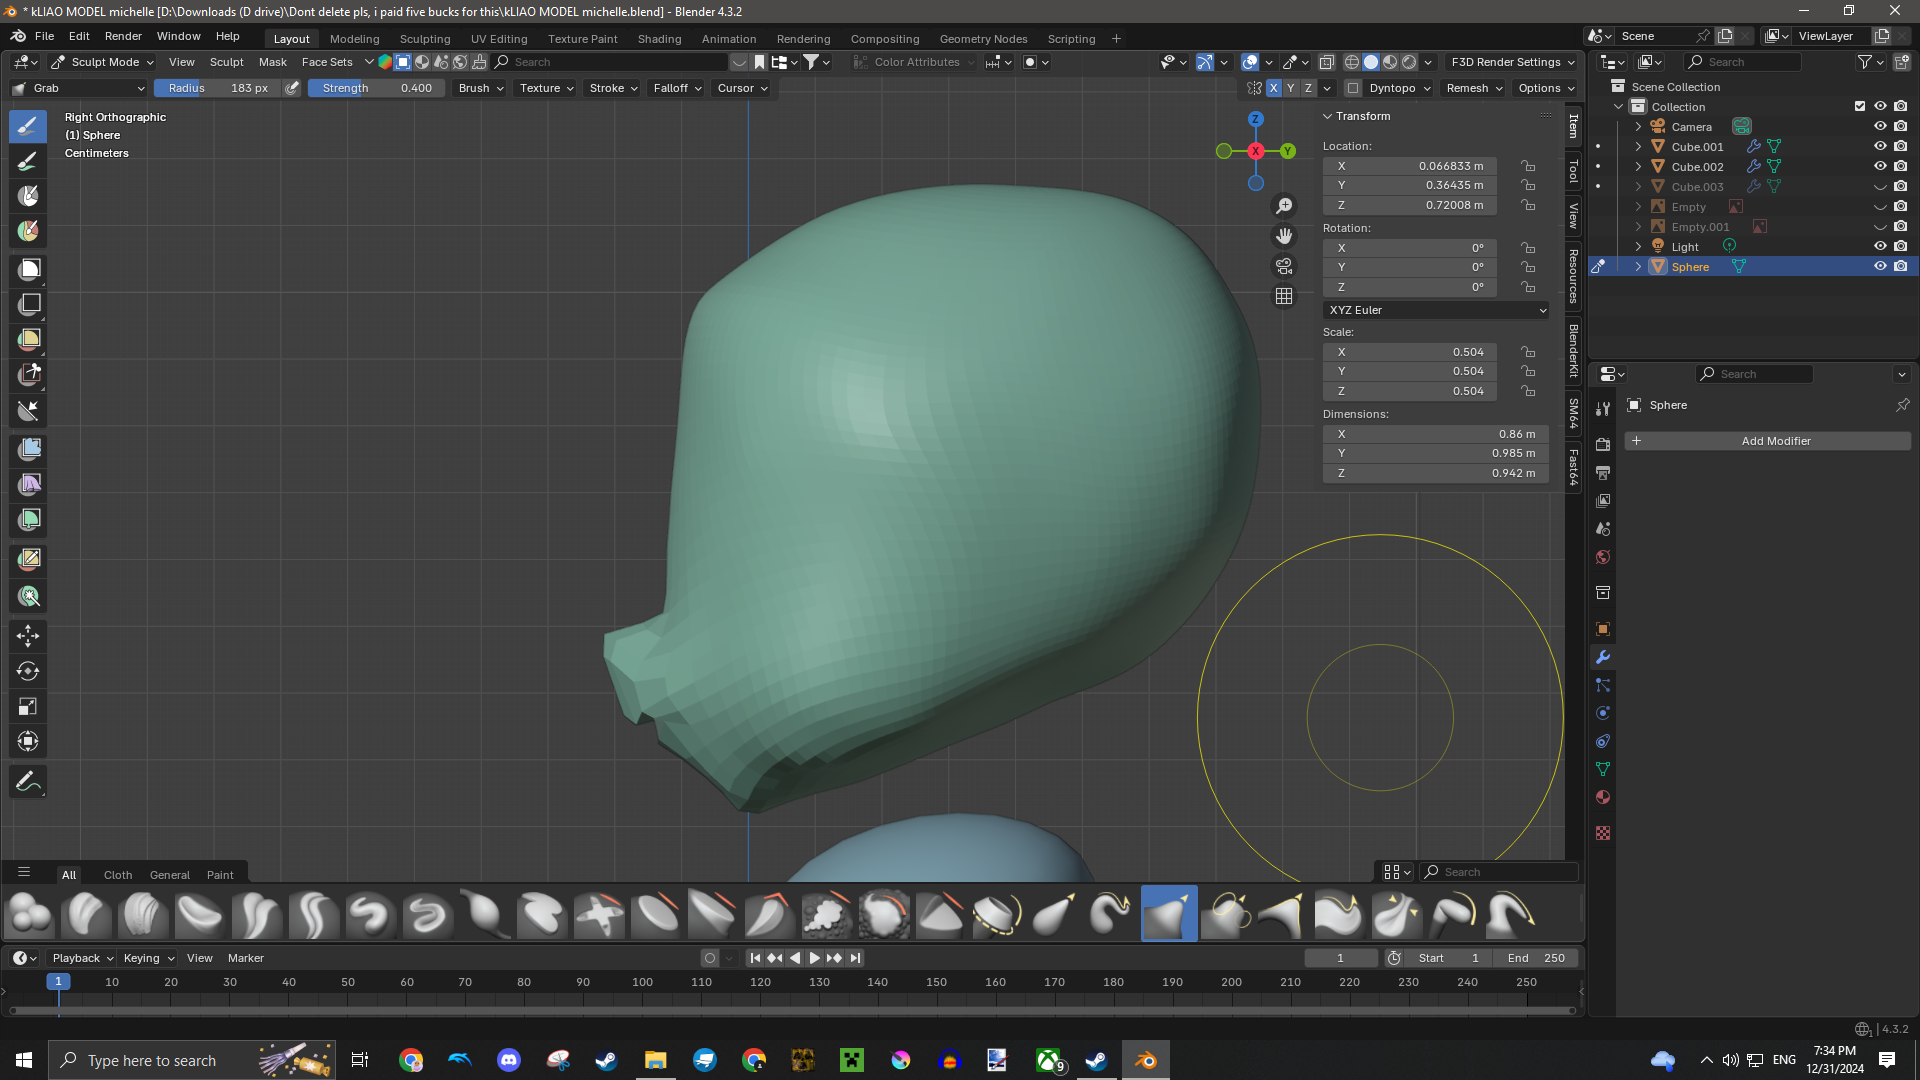Toggle camera view icon in viewport
1920x1080 pixels.
tap(1284, 266)
